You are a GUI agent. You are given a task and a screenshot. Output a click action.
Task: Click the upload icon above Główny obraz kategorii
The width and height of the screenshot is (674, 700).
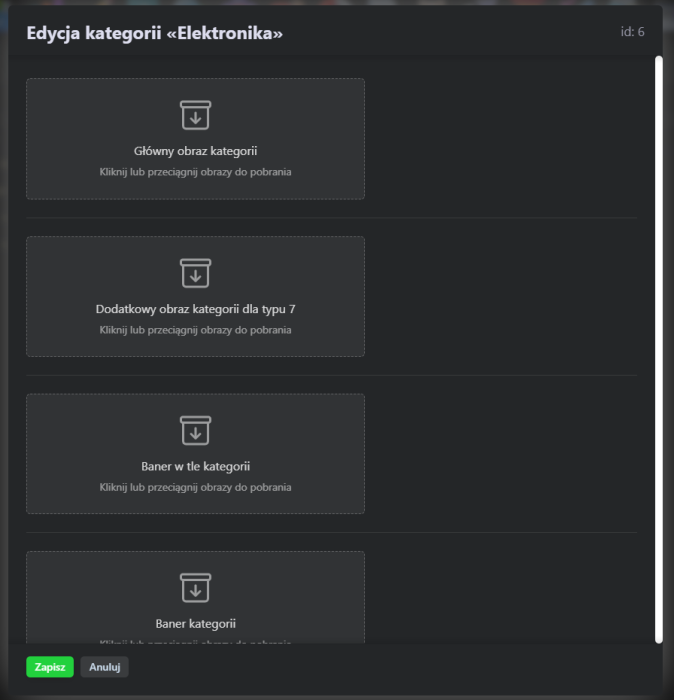[196, 115]
